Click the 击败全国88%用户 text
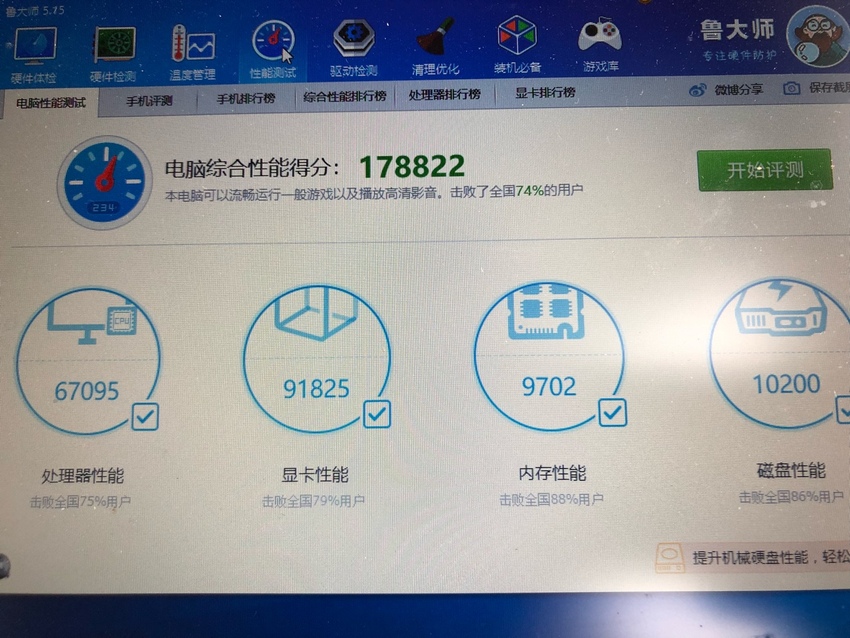The width and height of the screenshot is (850, 638). pyautogui.click(x=551, y=499)
